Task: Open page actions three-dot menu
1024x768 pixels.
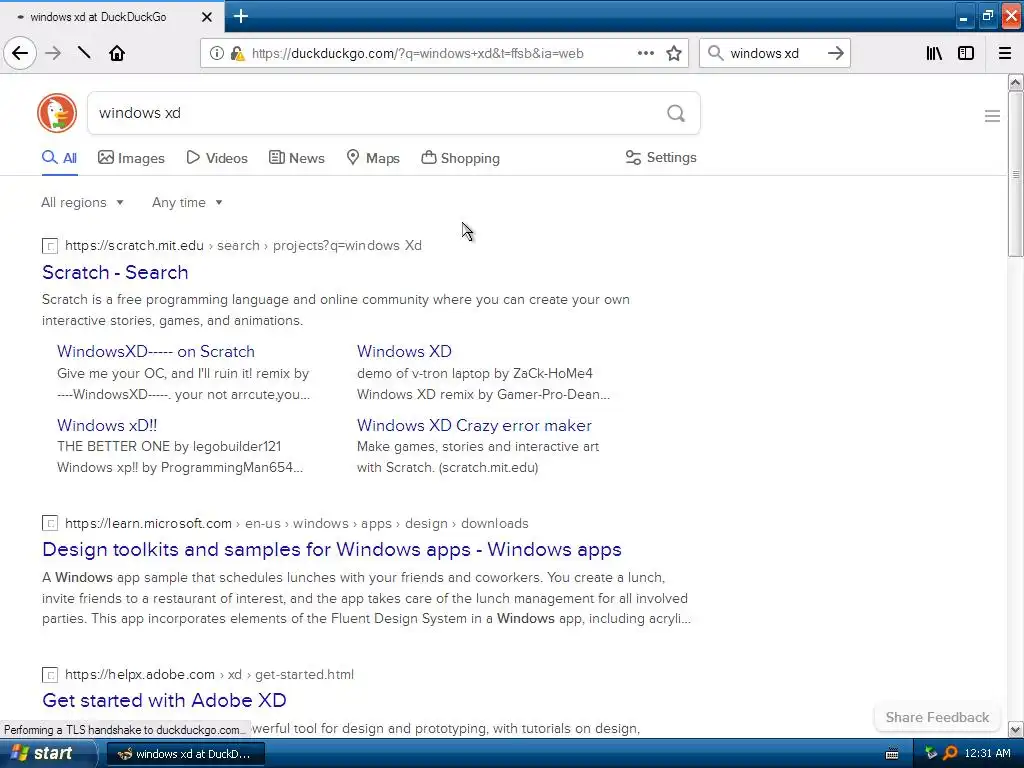Action: [645, 53]
